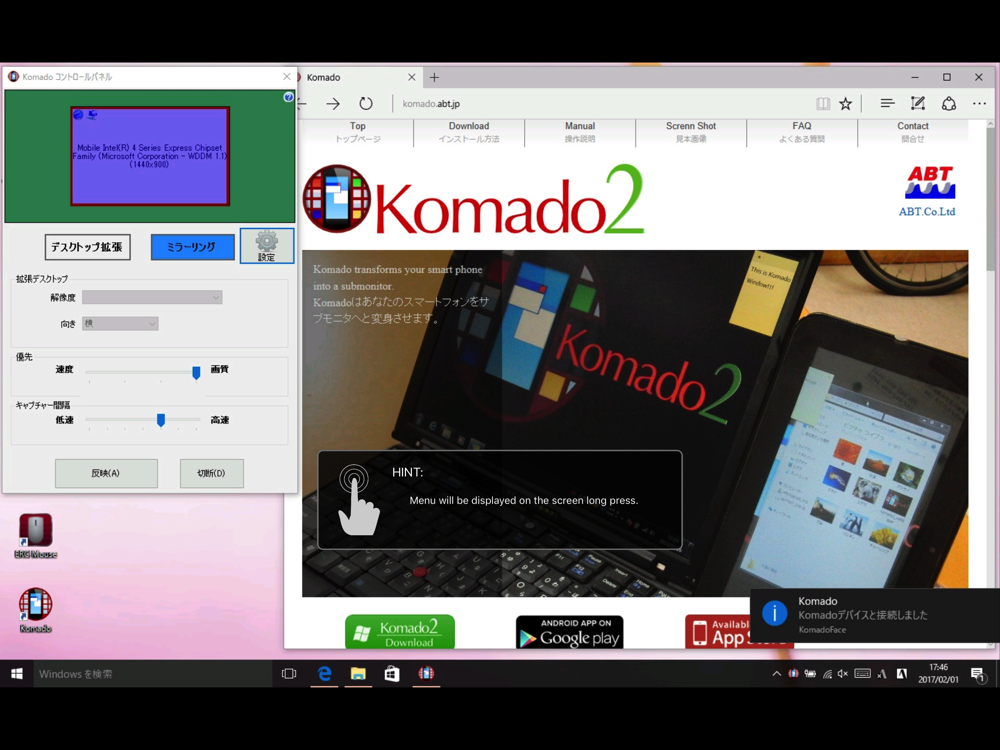Open Komado app from taskbar
Screen dimensions: 1000x750
pos(426,673)
